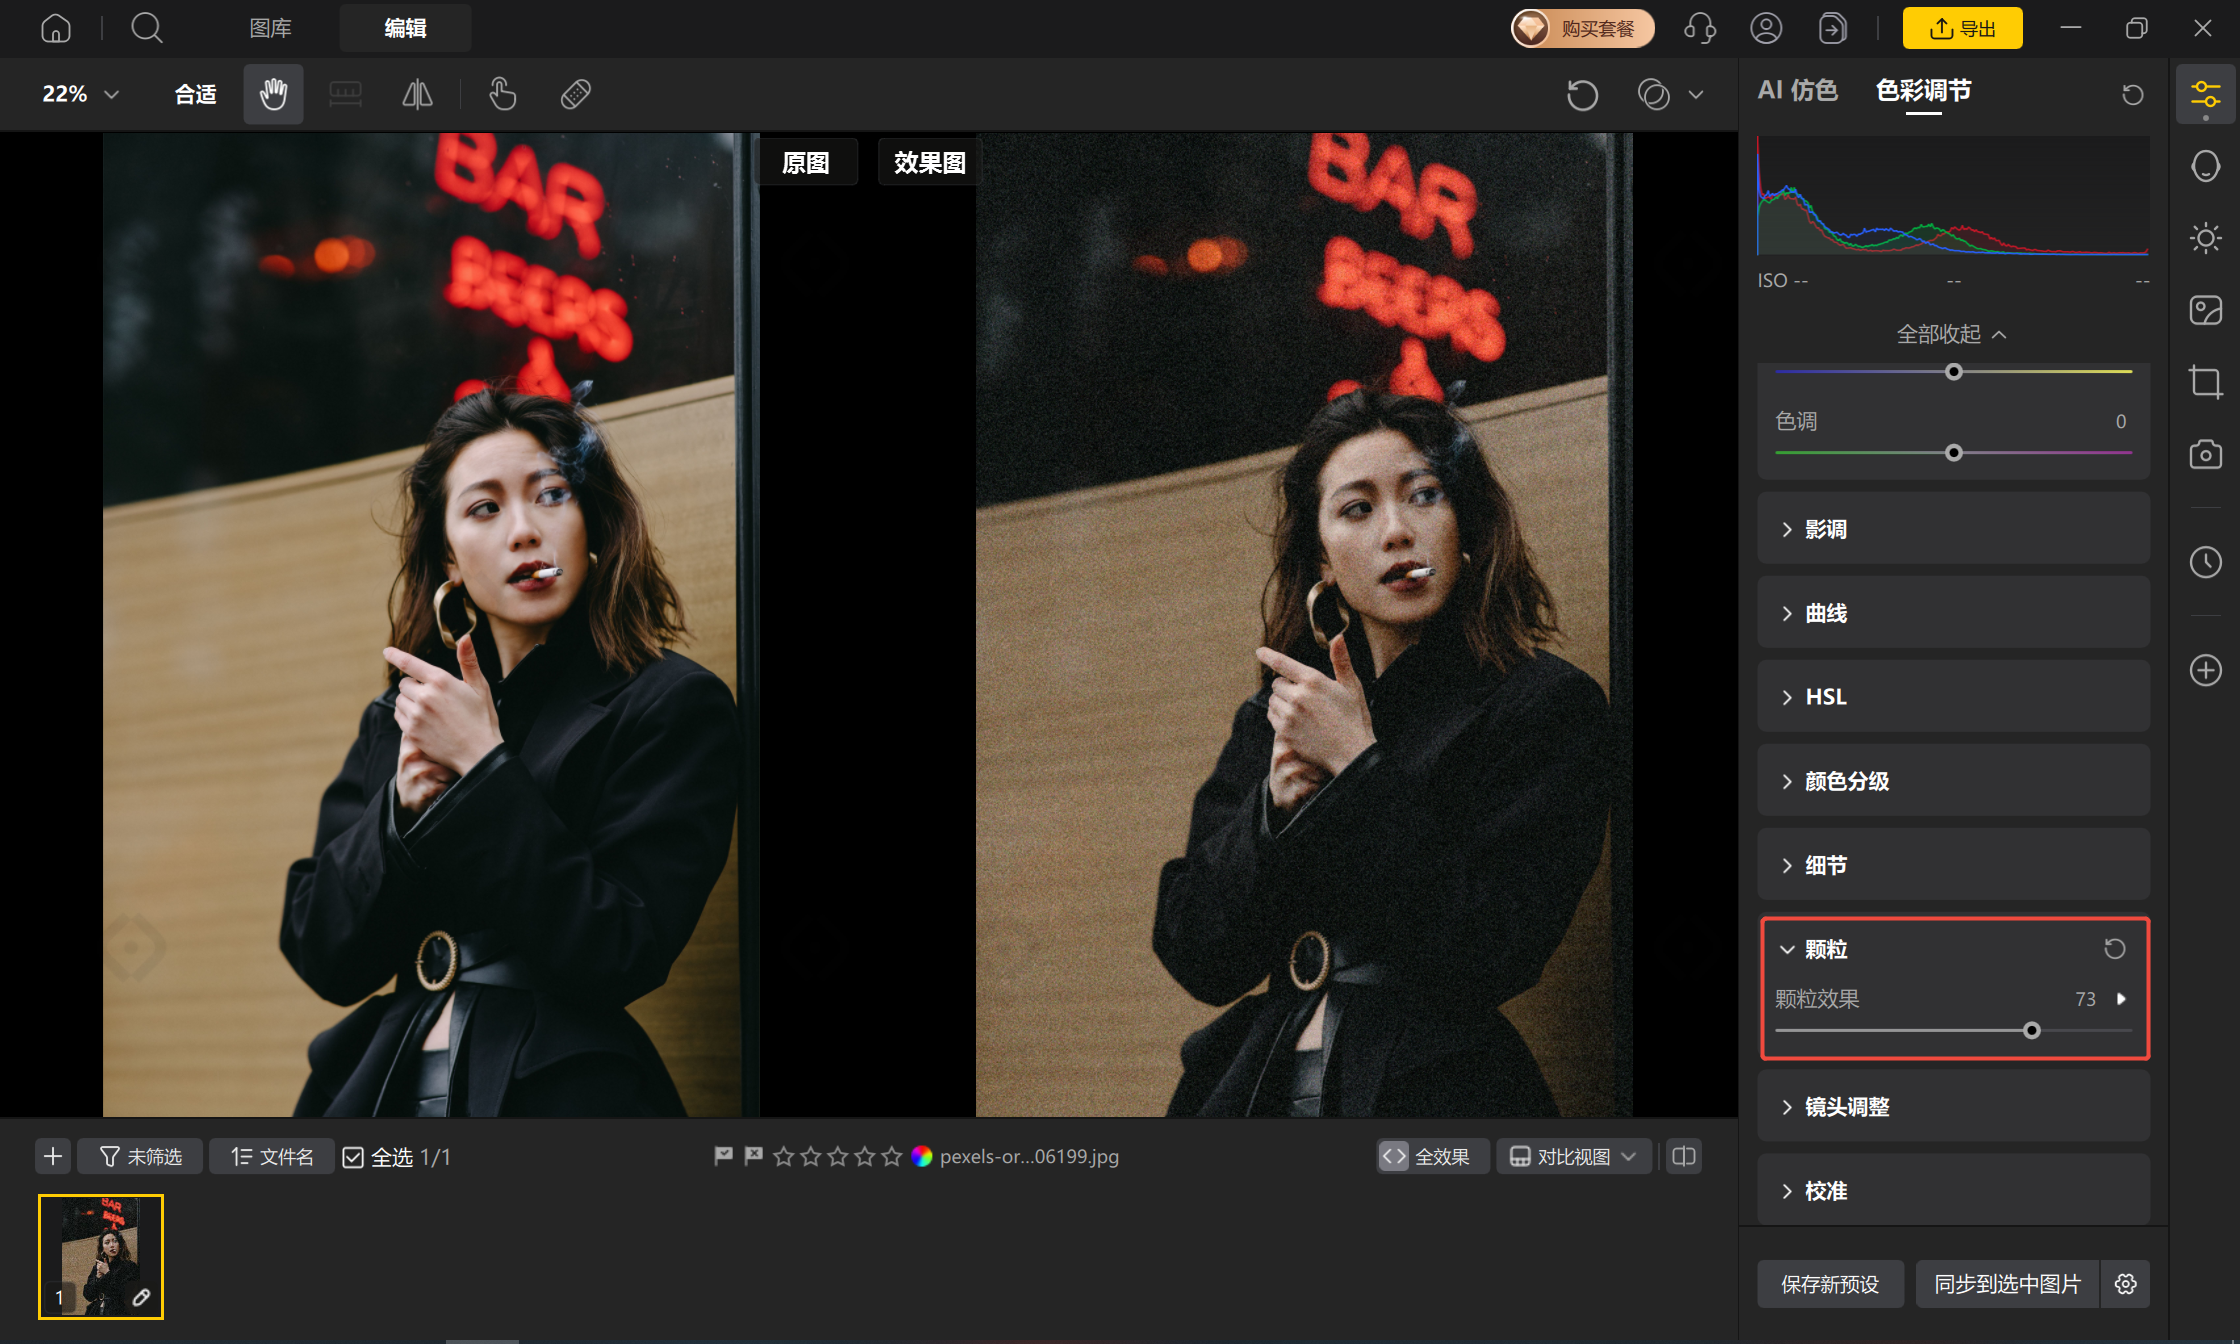Click the 原图 label
The width and height of the screenshot is (2240, 1344).
point(806,163)
